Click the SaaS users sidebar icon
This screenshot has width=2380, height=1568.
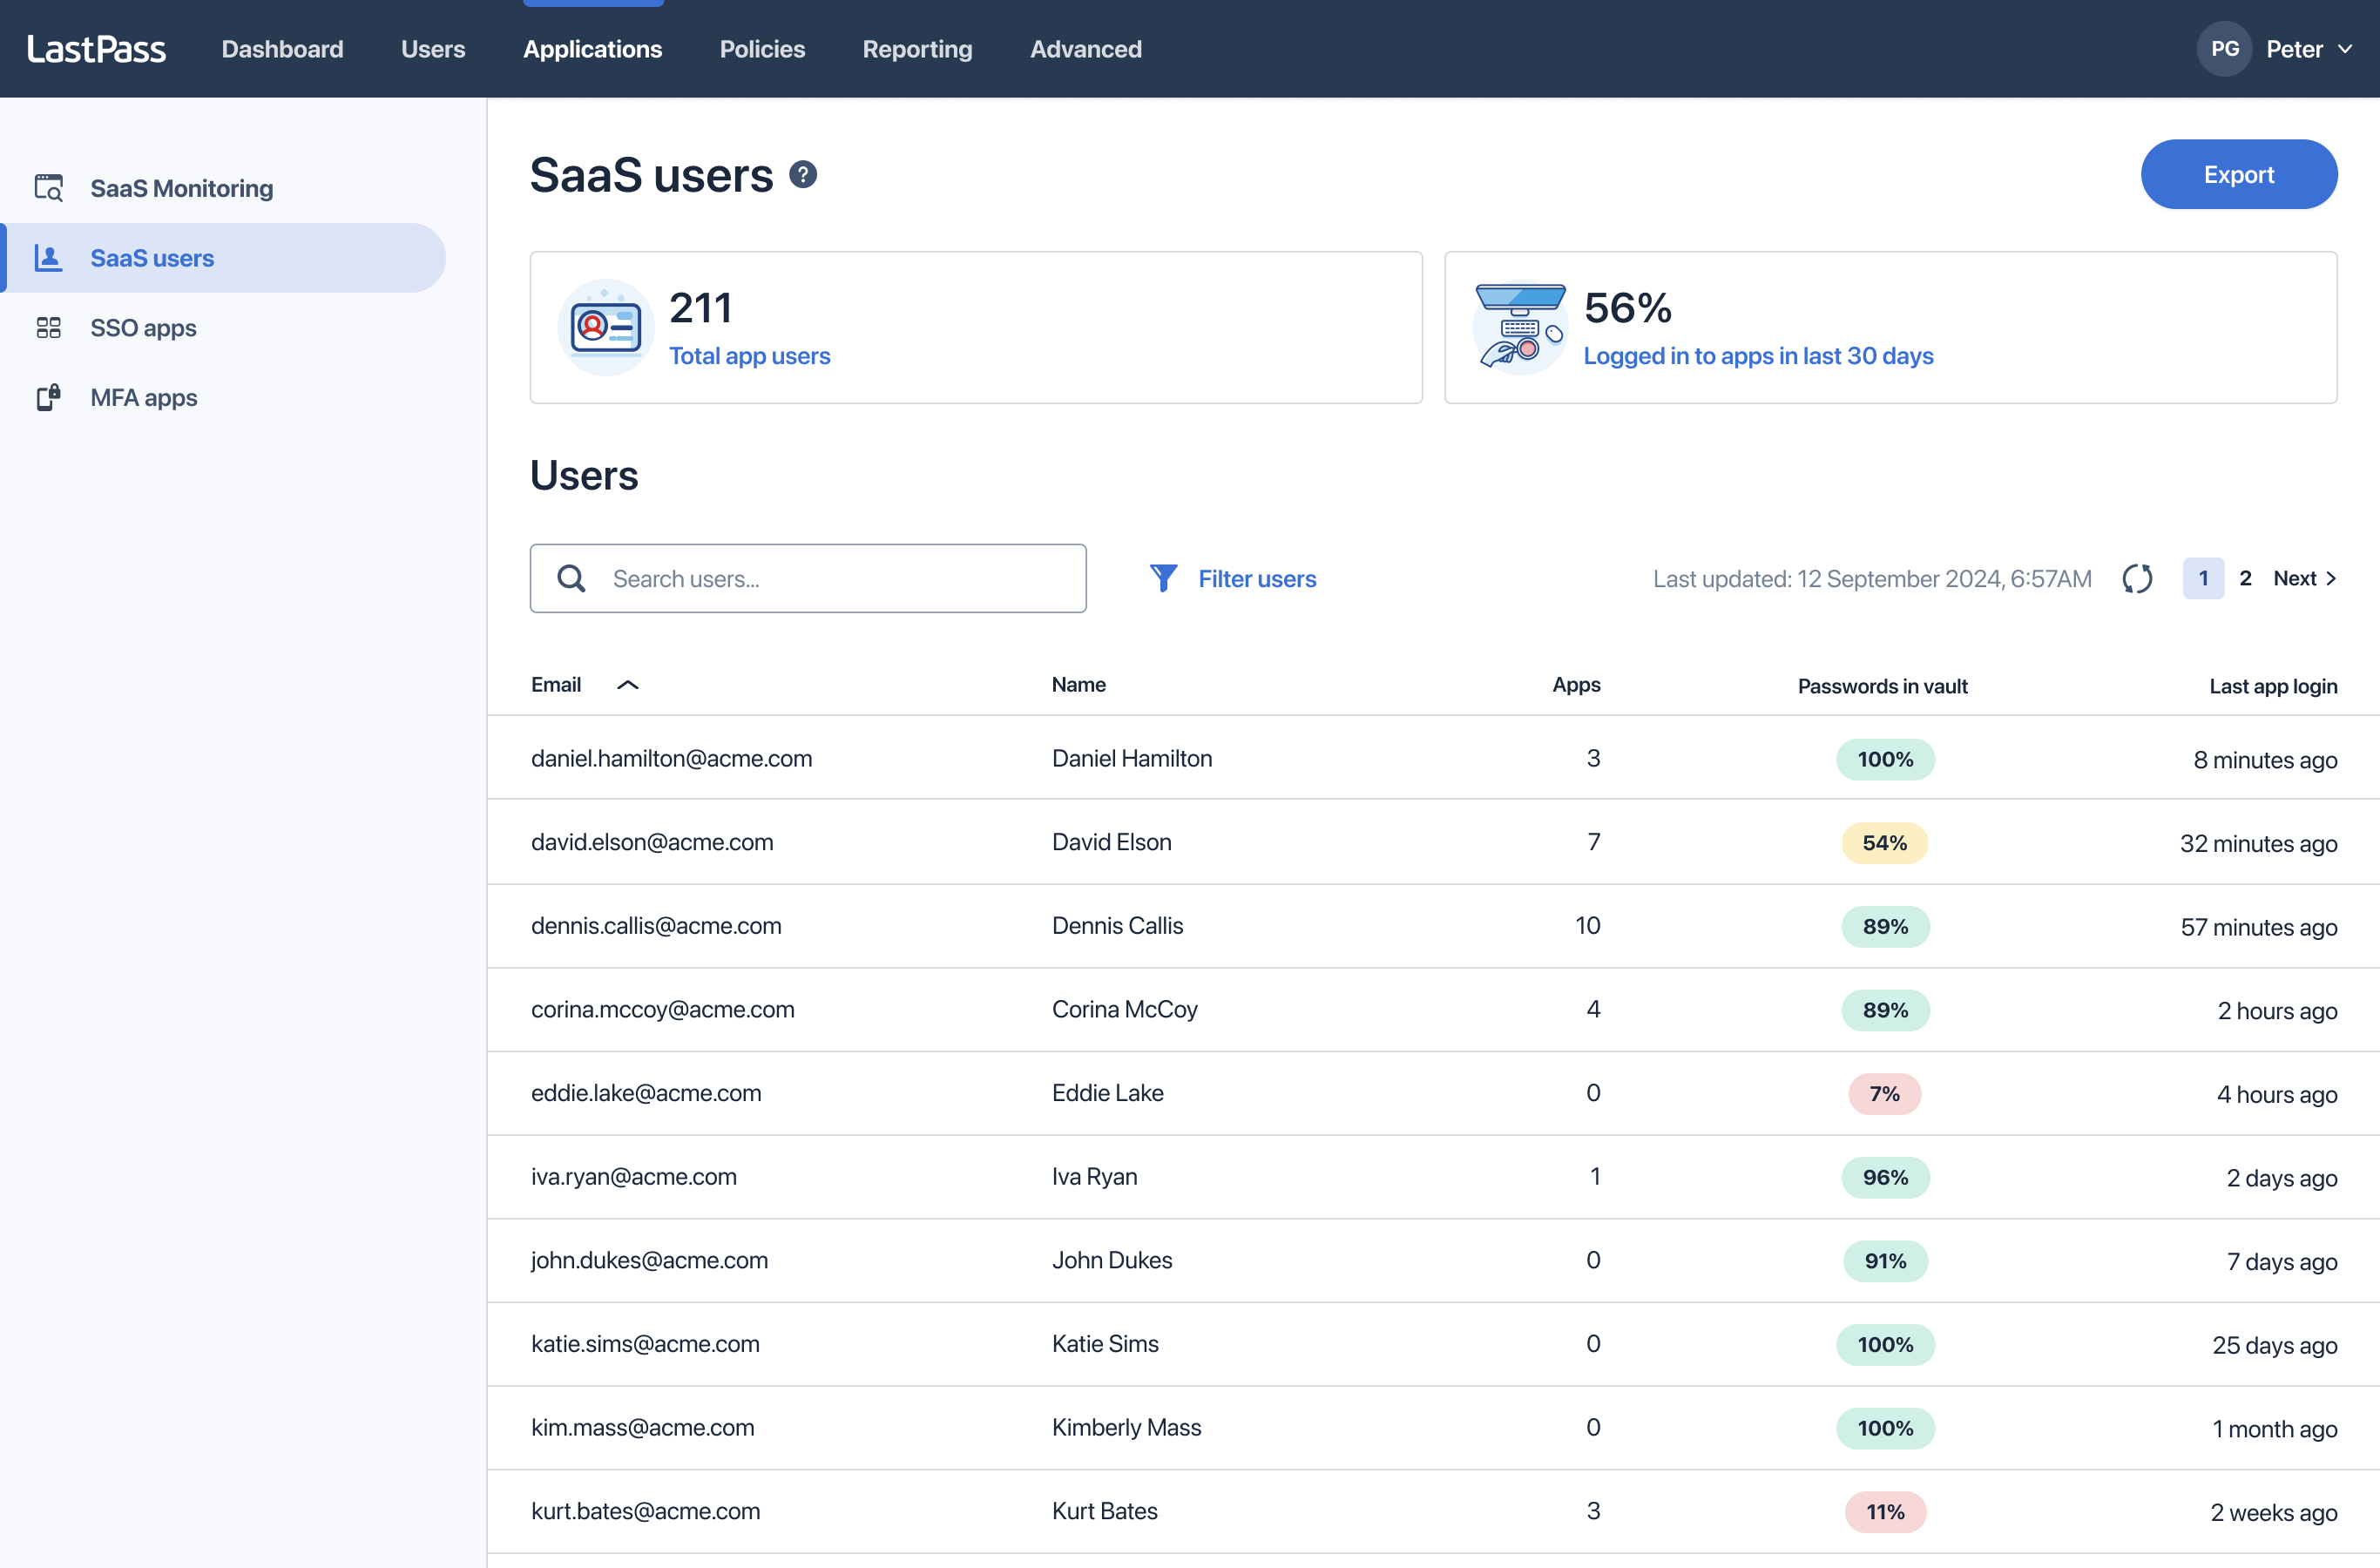(x=48, y=258)
